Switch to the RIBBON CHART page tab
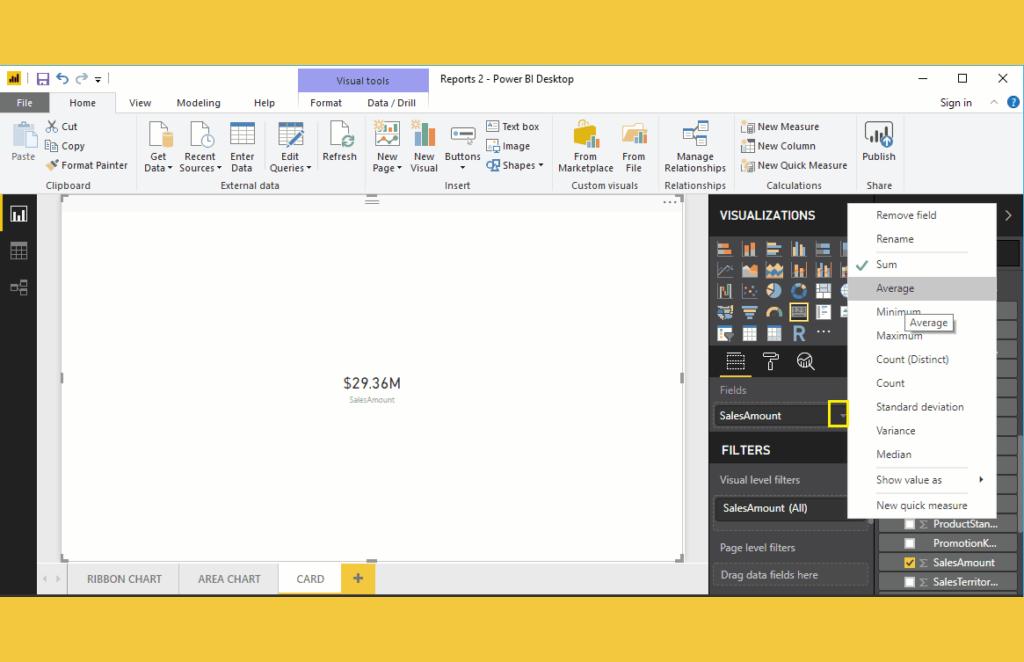The height and width of the screenshot is (662, 1024). pos(124,578)
